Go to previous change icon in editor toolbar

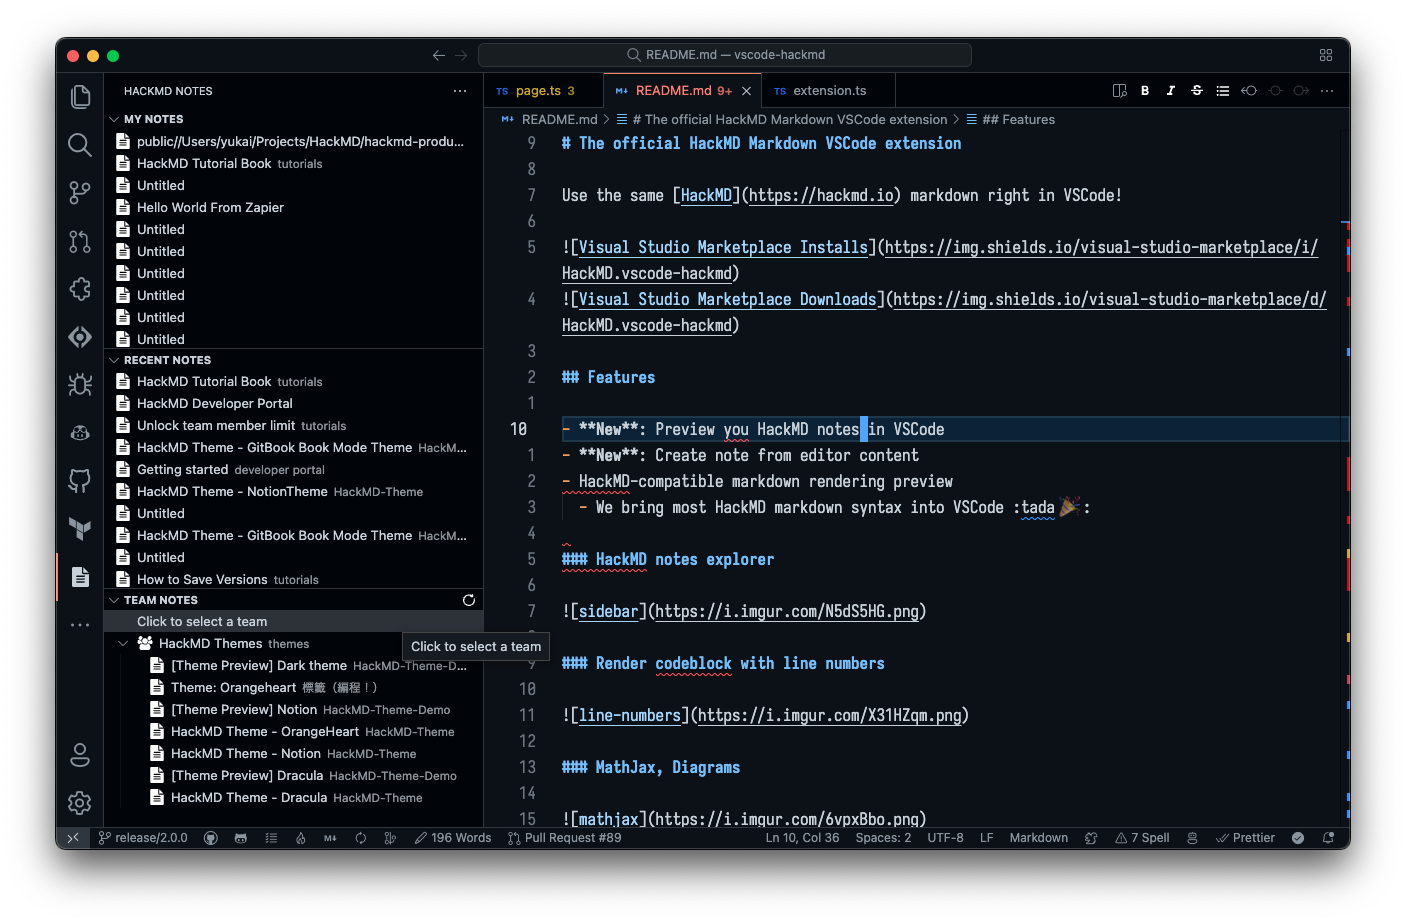coord(1249,91)
